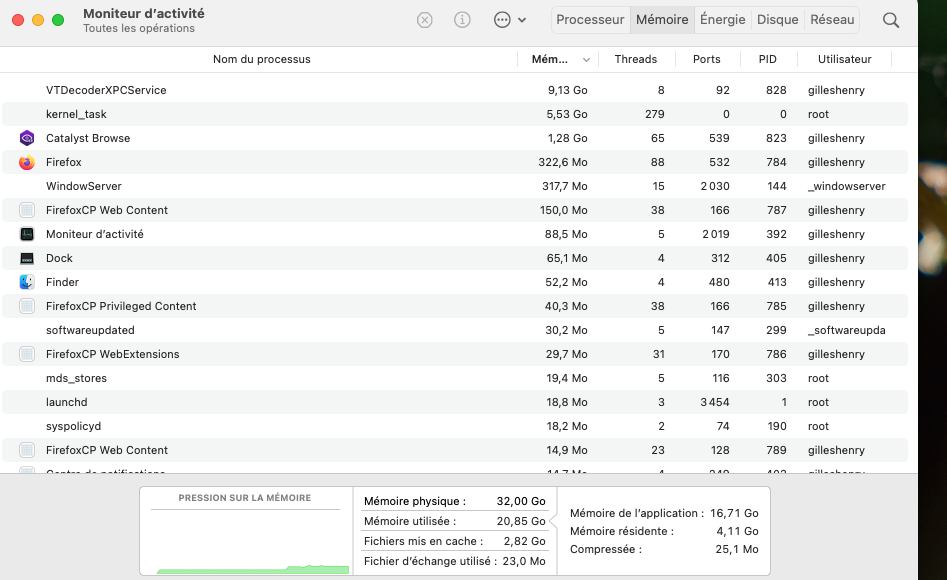This screenshot has width=947, height=580.
Task: Click the 3 454 ports value for launchd
Action: [715, 402]
